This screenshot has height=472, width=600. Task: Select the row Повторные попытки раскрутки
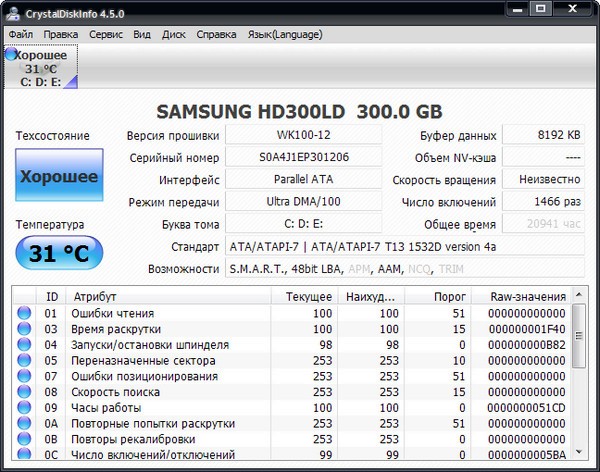pos(292,423)
